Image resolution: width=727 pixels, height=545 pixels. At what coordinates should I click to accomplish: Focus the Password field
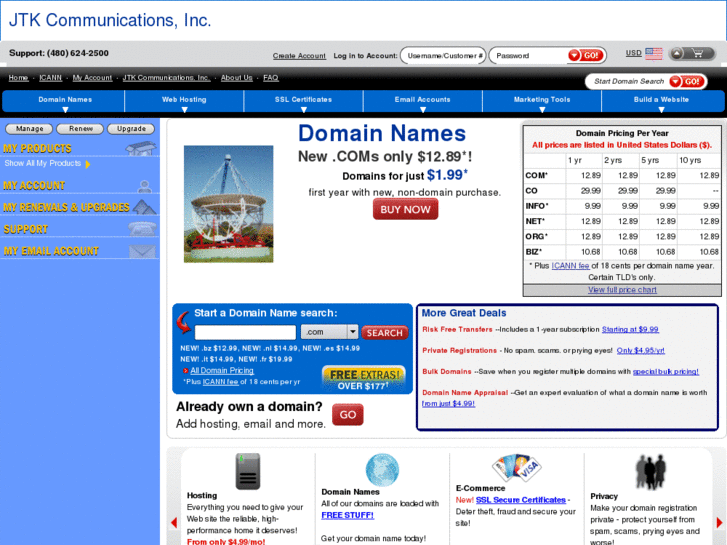pyautogui.click(x=529, y=56)
